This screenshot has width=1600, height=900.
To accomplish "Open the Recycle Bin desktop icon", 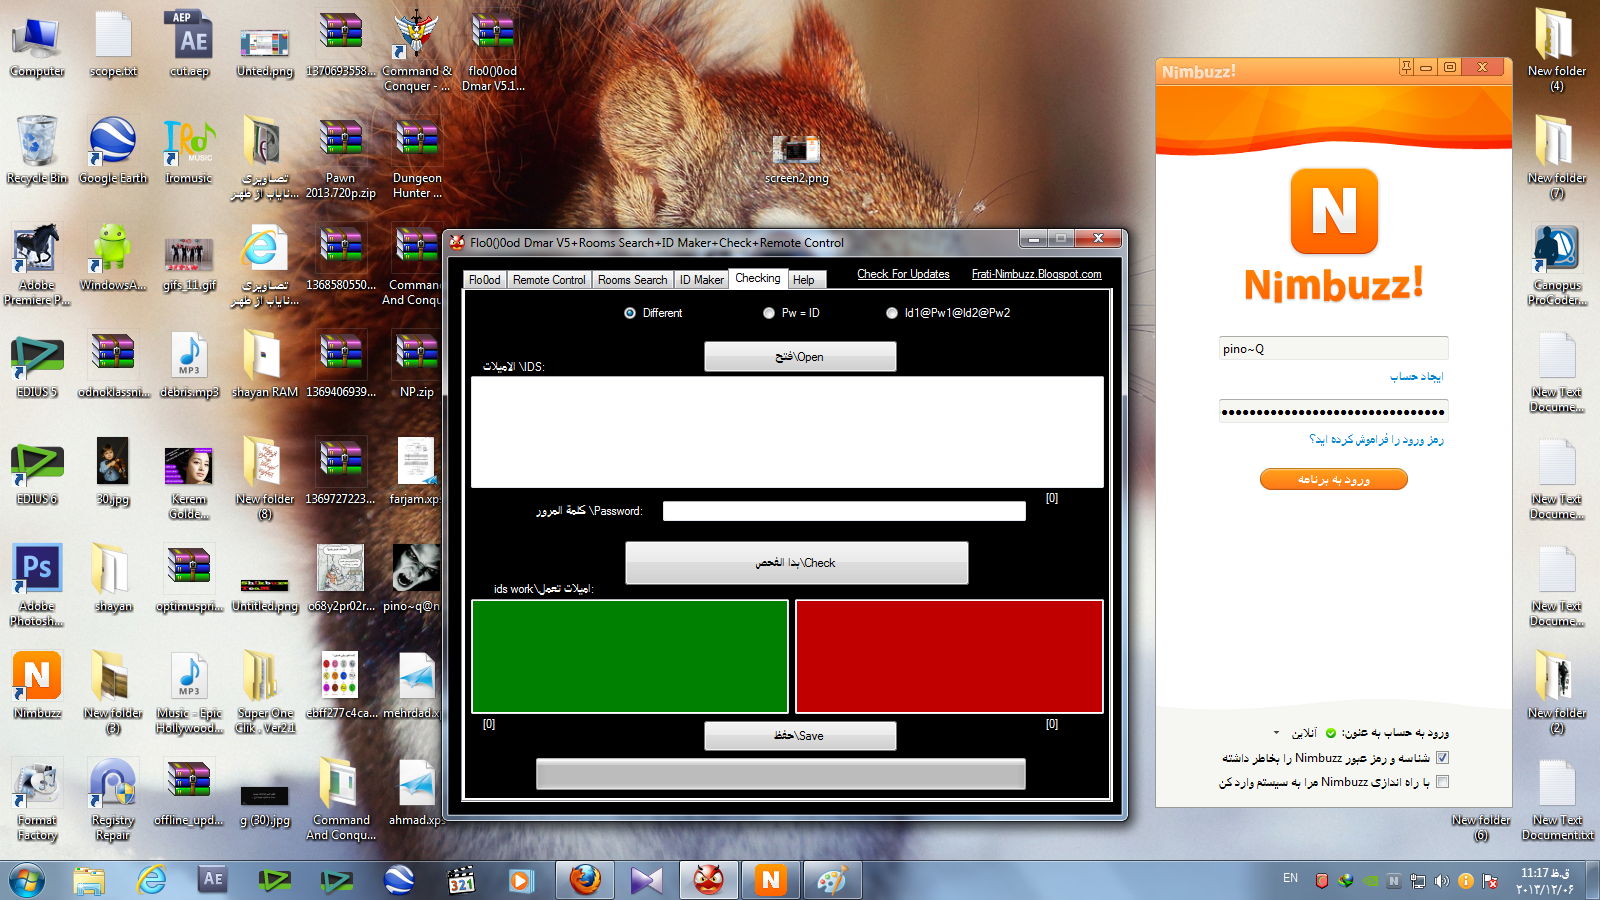I will tap(37, 150).
